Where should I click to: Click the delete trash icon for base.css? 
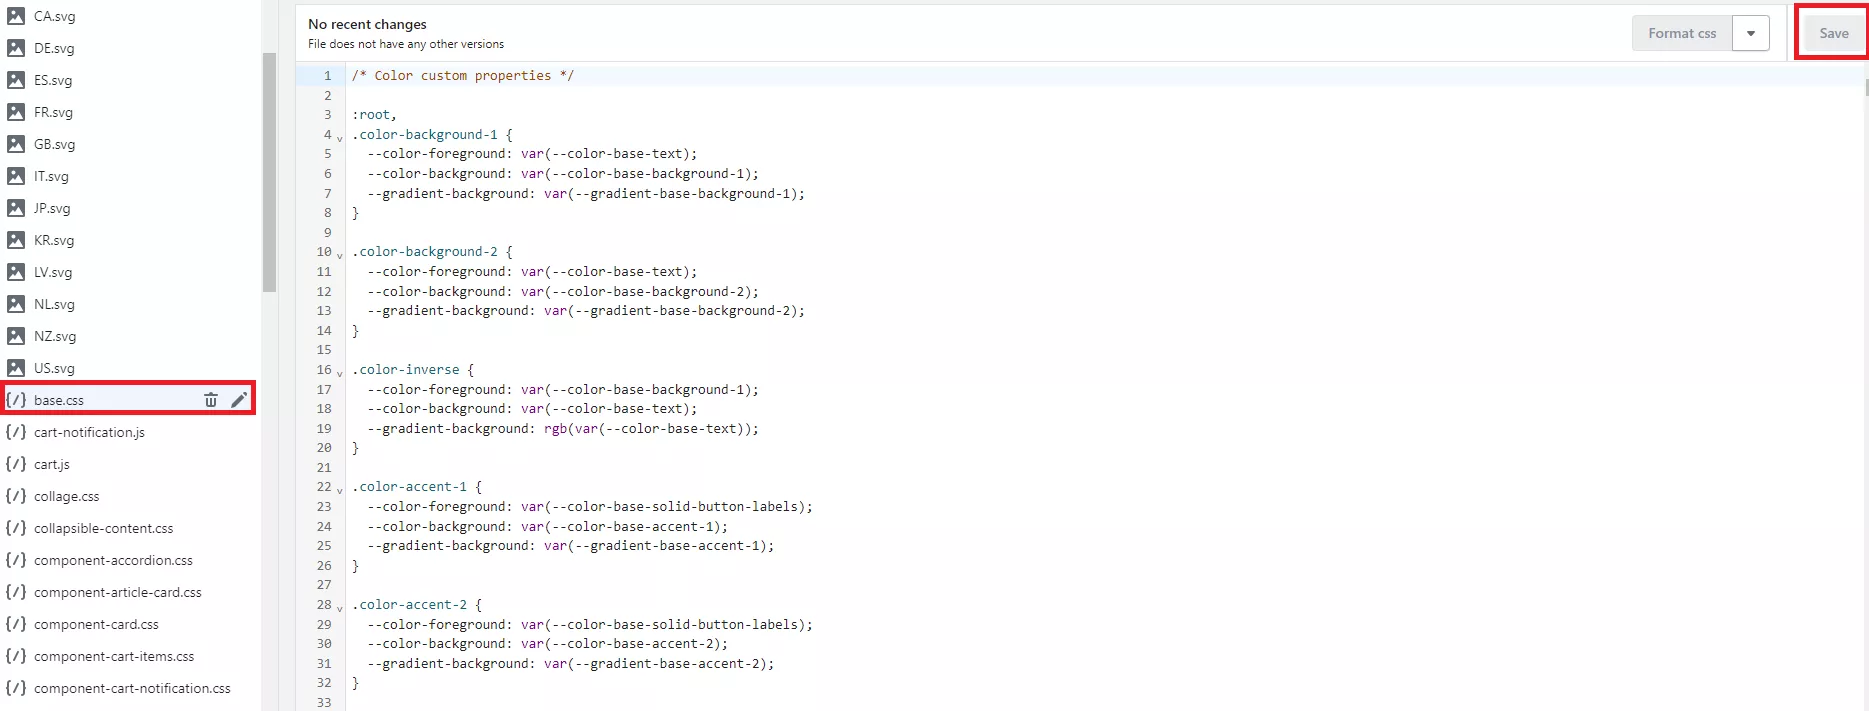pos(211,400)
